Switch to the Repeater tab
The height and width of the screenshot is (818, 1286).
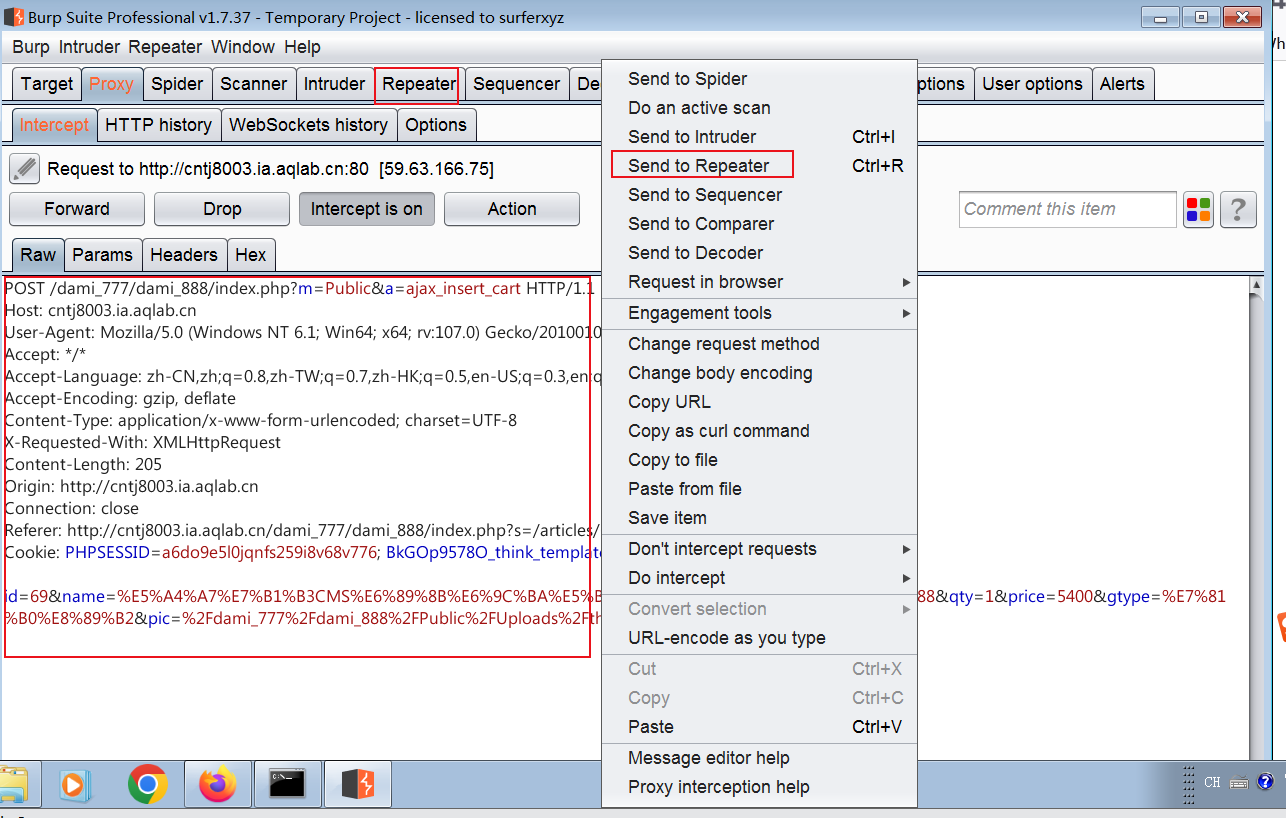[x=418, y=84]
